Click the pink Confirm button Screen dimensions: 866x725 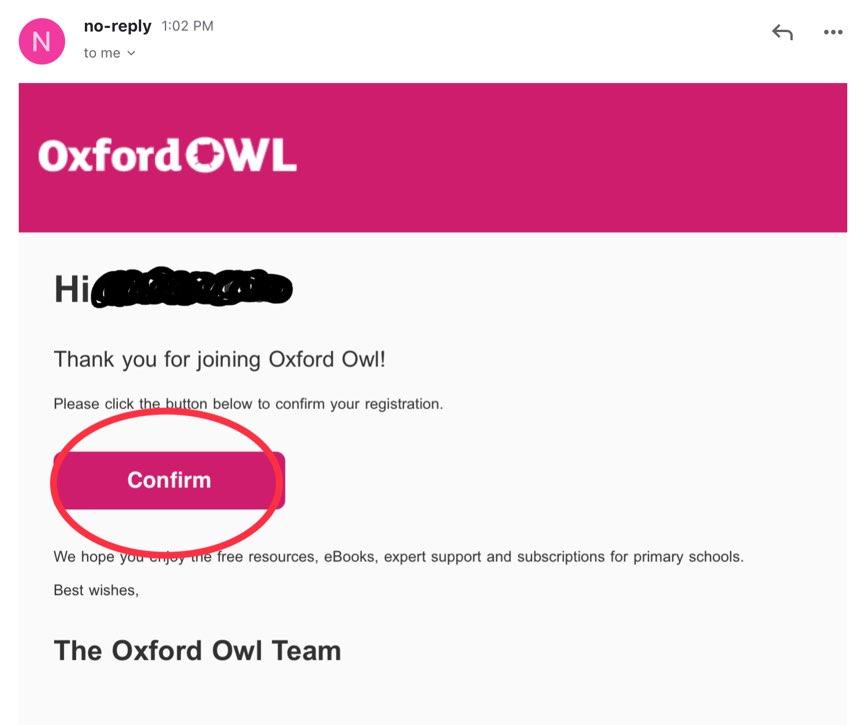169,480
